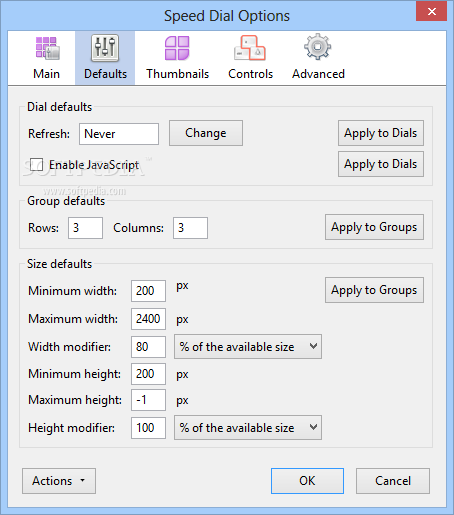Apply rows and columns to Groups
Viewport: 454px width, 515px height.
[x=374, y=227]
